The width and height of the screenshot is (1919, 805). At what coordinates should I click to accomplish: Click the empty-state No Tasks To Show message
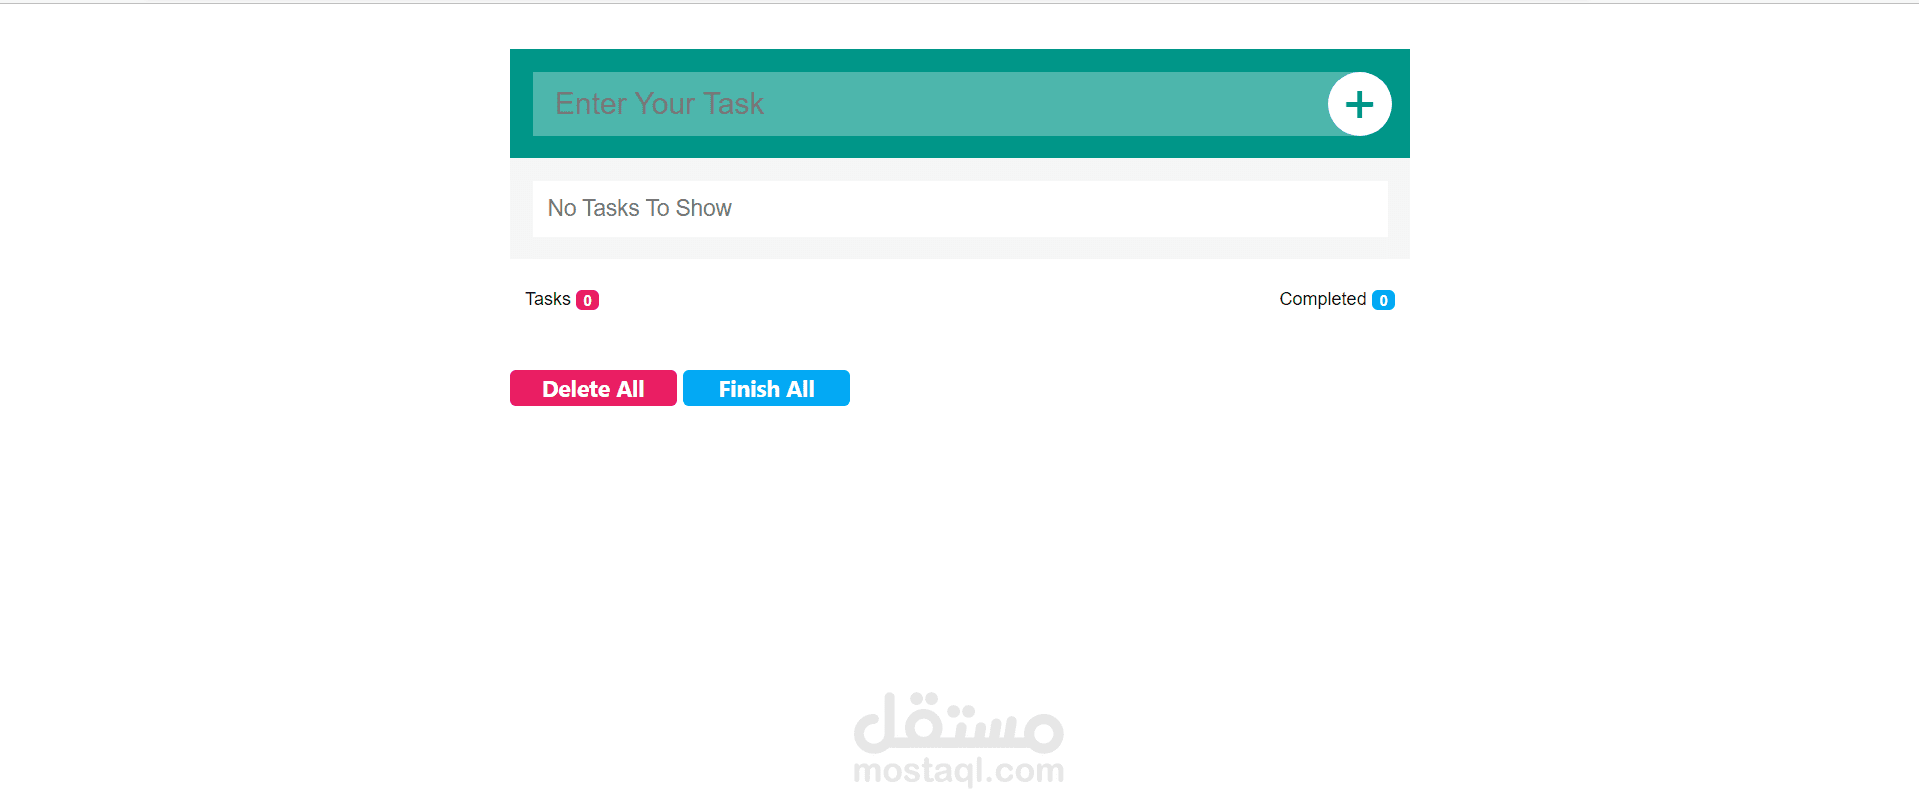pos(639,208)
